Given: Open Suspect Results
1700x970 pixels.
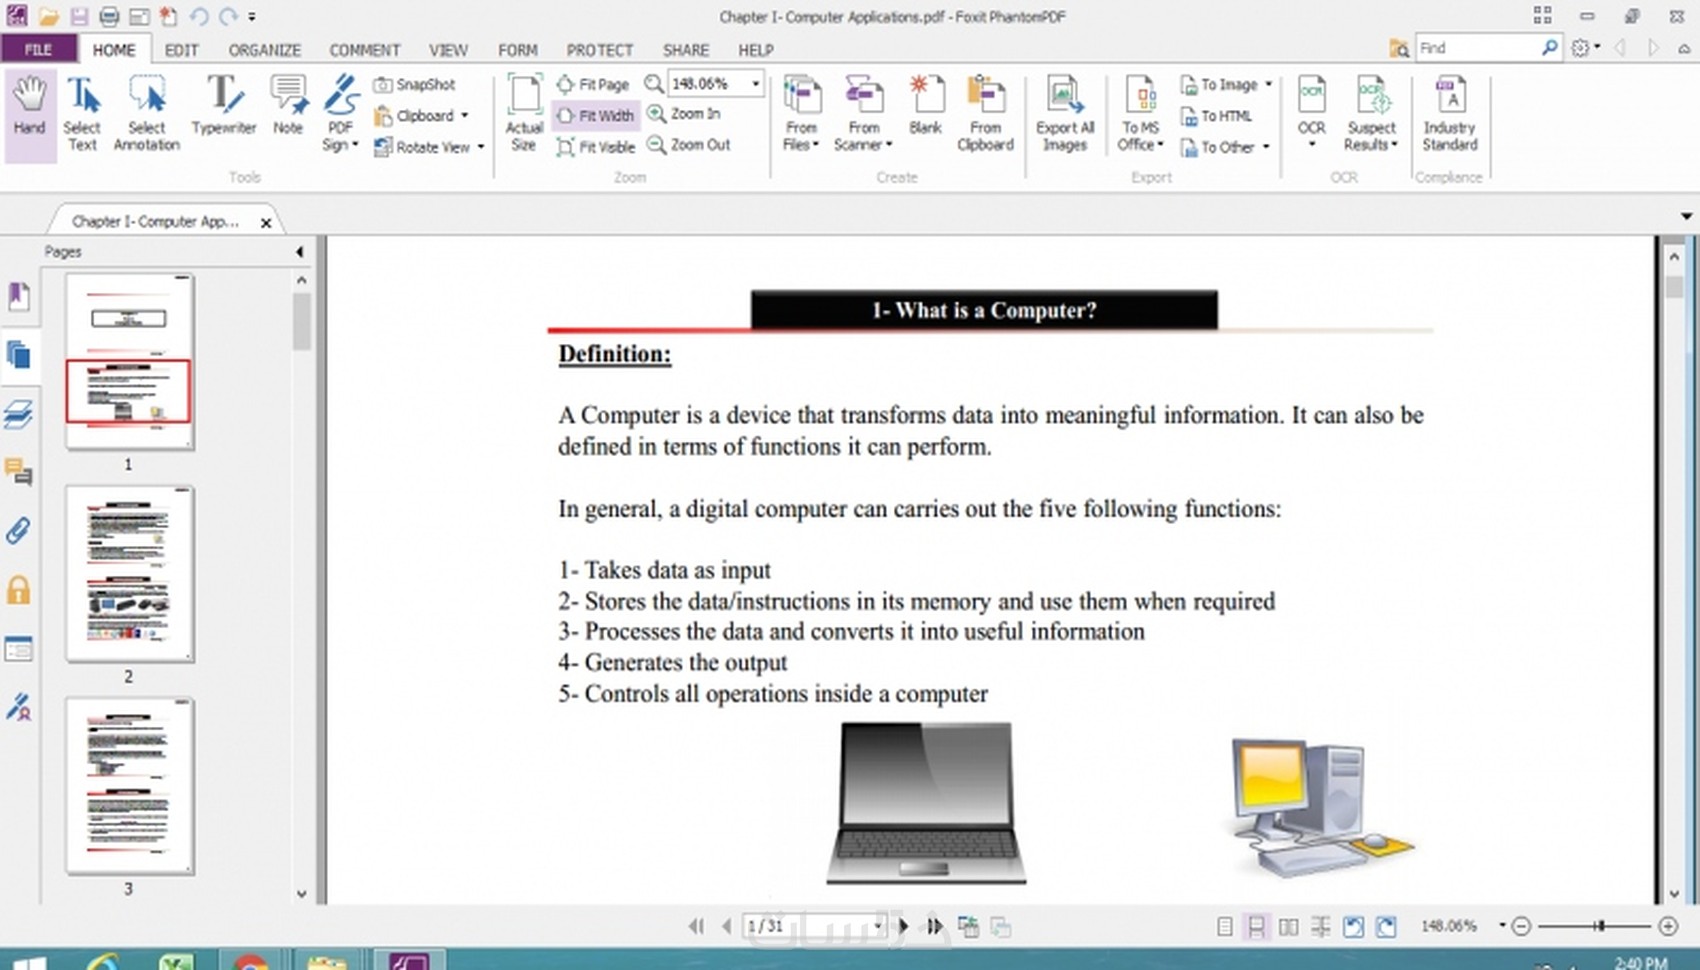Looking at the screenshot, I should coord(1371,113).
